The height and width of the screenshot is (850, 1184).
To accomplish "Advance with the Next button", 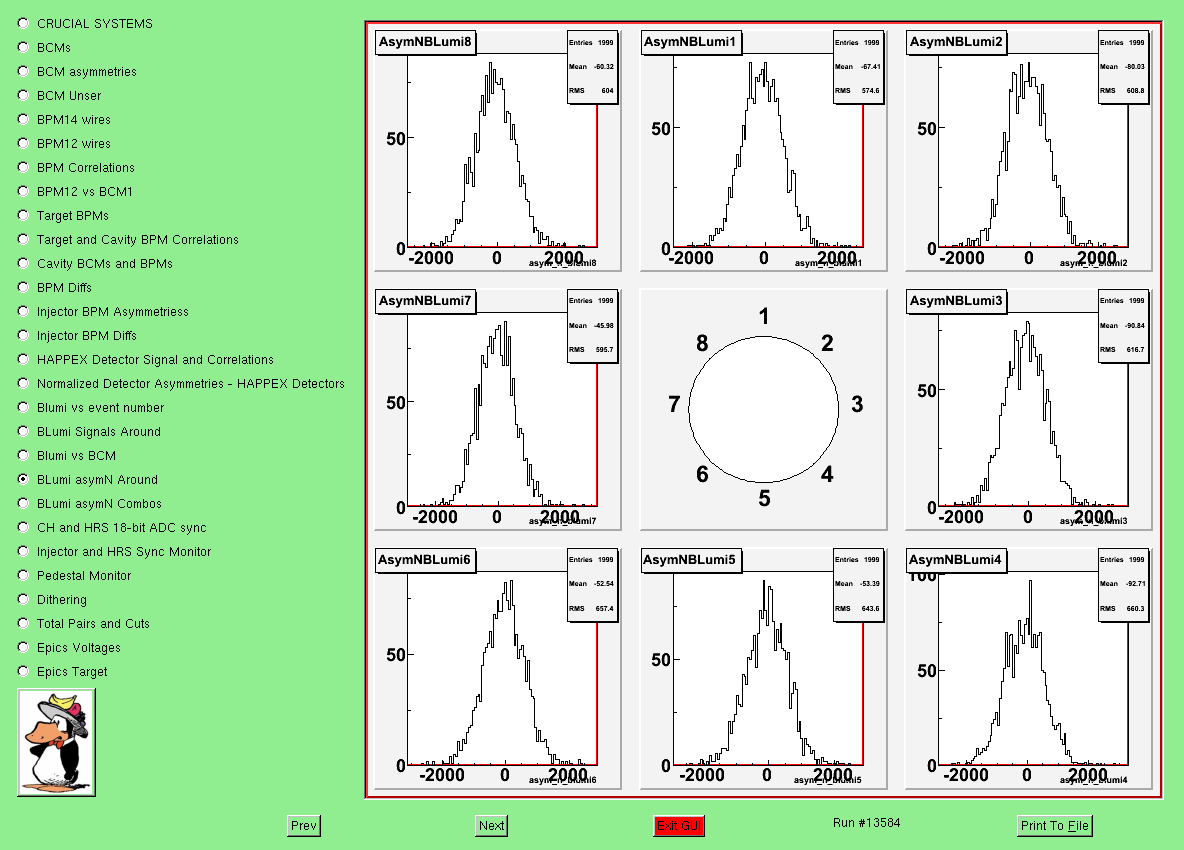I will [492, 826].
